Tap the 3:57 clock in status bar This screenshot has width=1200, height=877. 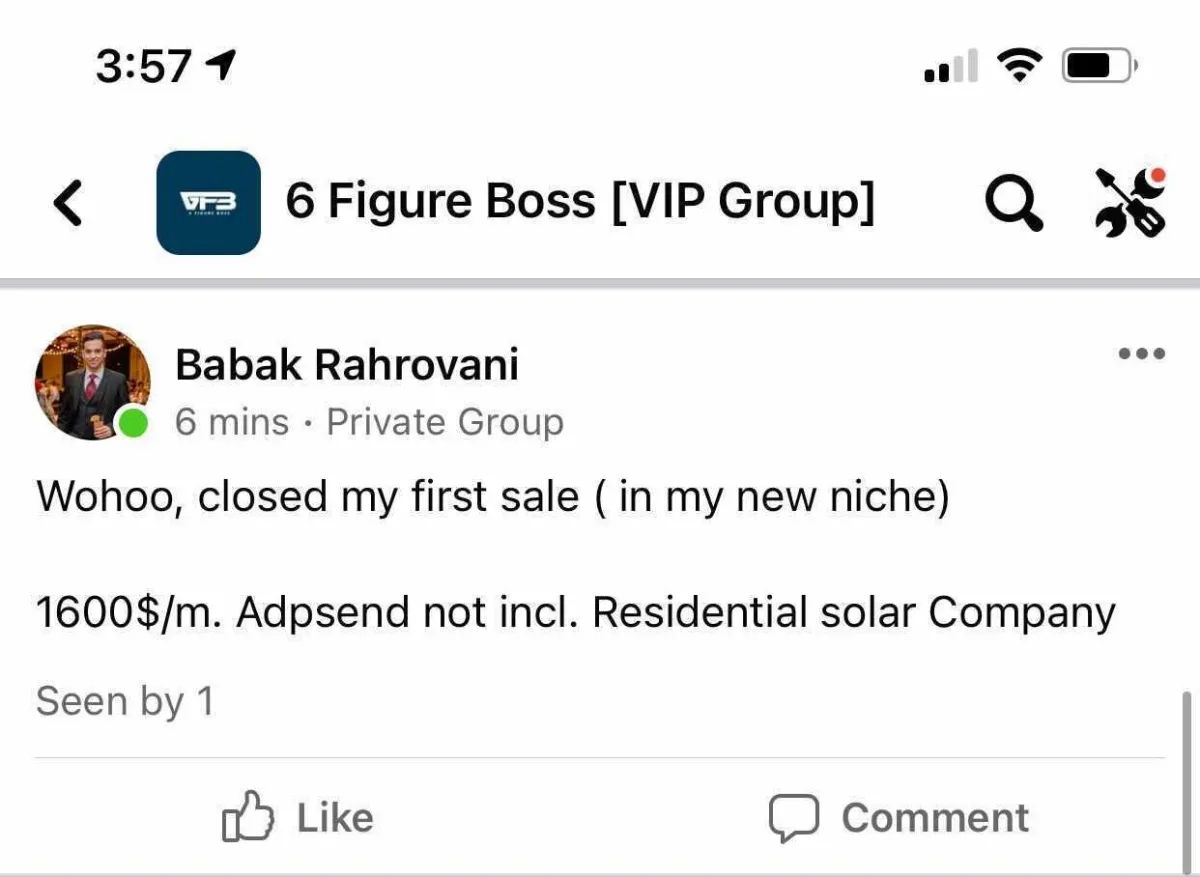pyautogui.click(x=143, y=67)
